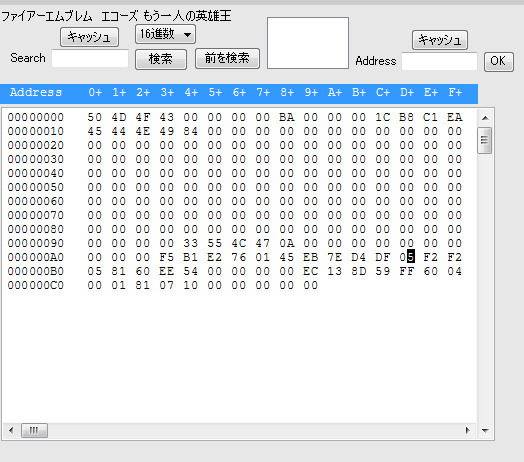Select byte FF in row 000000B0
The image size is (524, 462).
(x=407, y=271)
